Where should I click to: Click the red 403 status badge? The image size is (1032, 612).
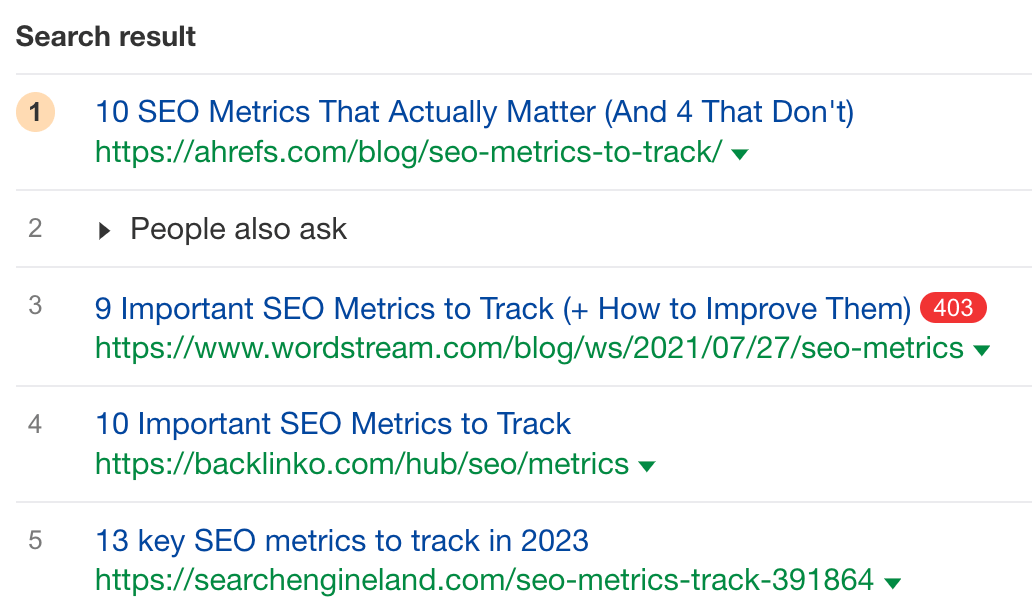pos(953,308)
